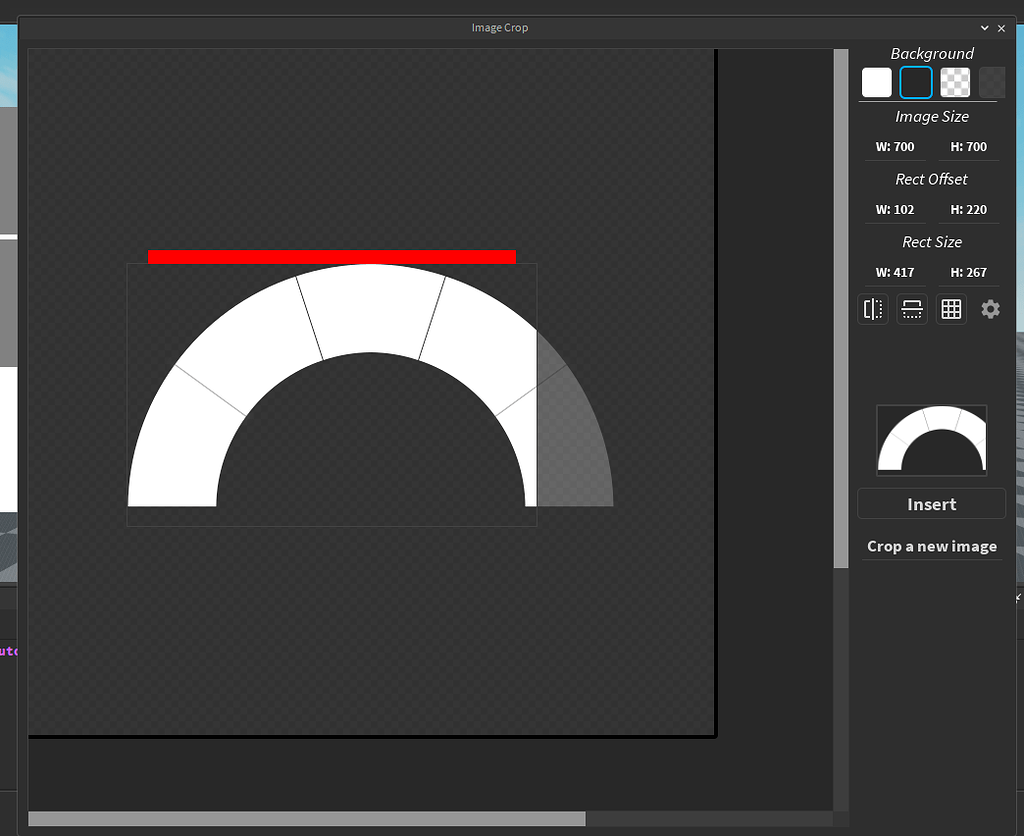The width and height of the screenshot is (1024, 836).
Task: Enable the checkered transparency background
Action: (x=955, y=82)
